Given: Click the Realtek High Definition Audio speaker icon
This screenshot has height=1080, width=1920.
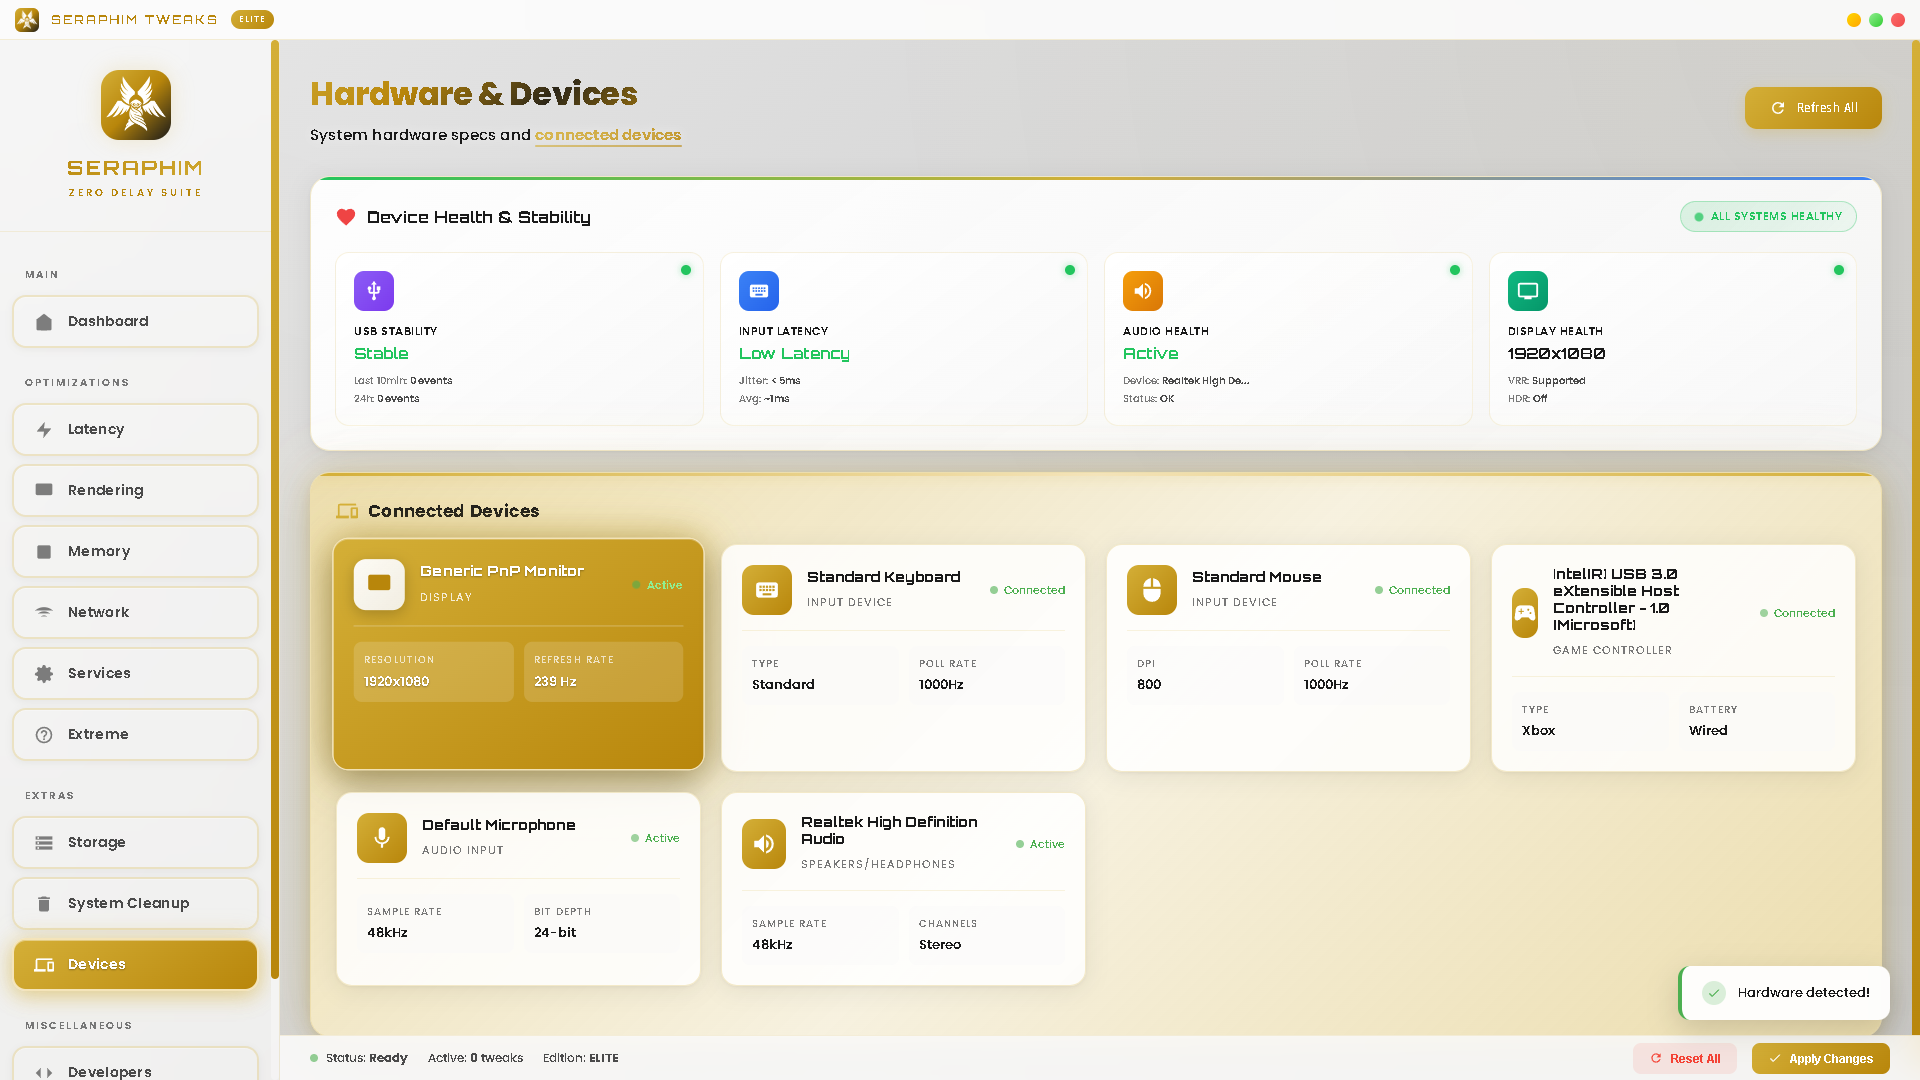Looking at the screenshot, I should [x=764, y=844].
